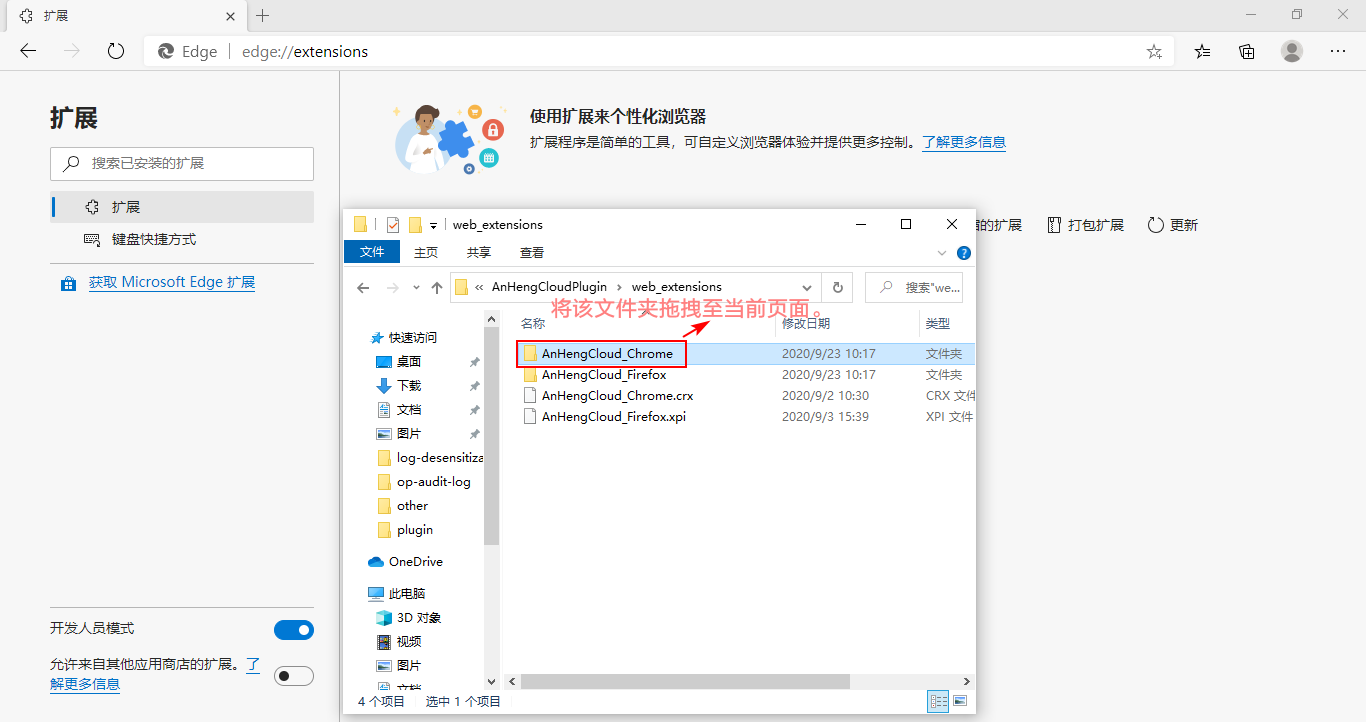Image resolution: width=1366 pixels, height=722 pixels.
Task: Open the 了解更多信息 link under other stores
Action: (85, 684)
